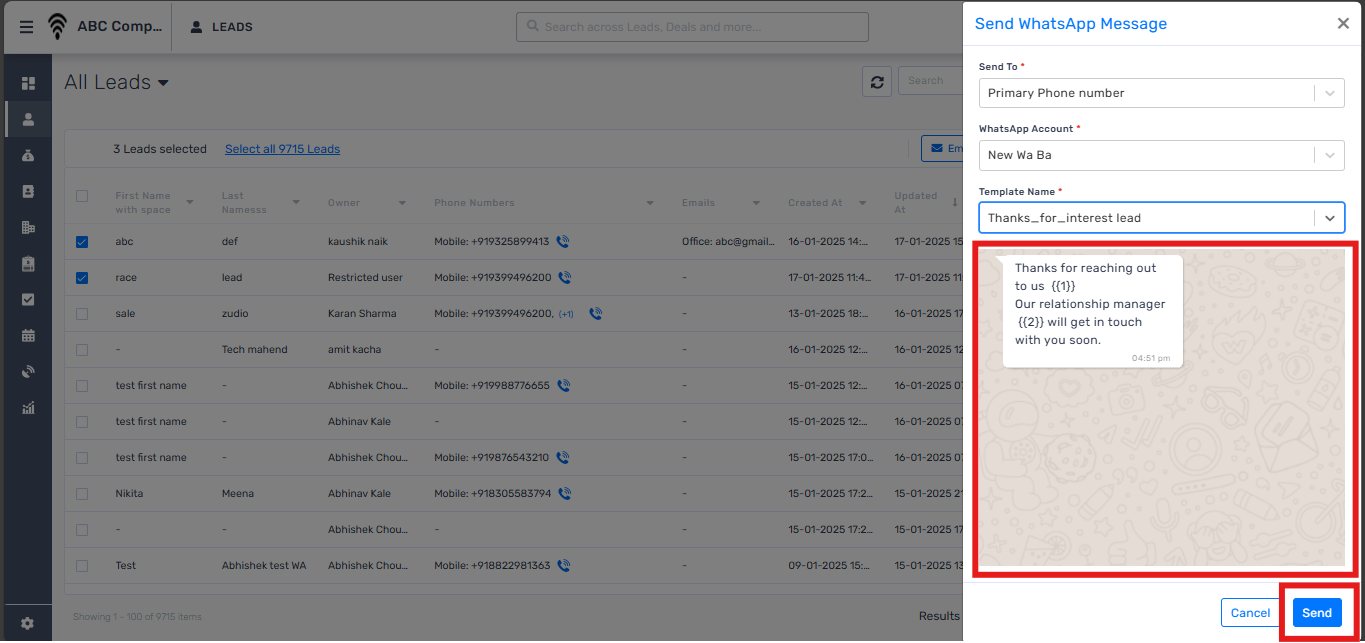Click call icon for +918822981363

coord(564,565)
